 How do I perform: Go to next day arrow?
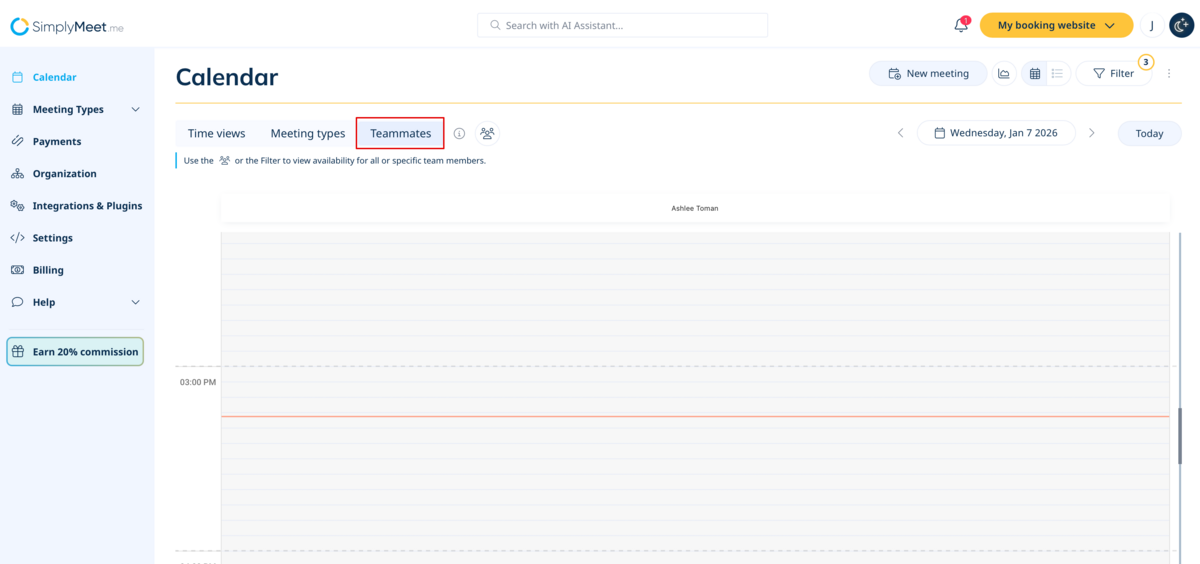[1092, 133]
